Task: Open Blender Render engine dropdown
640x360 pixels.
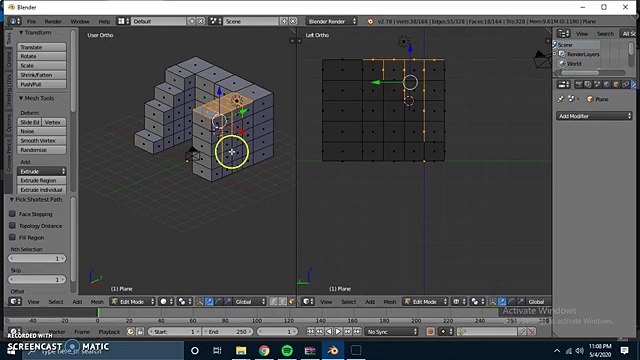Action: pos(331,21)
